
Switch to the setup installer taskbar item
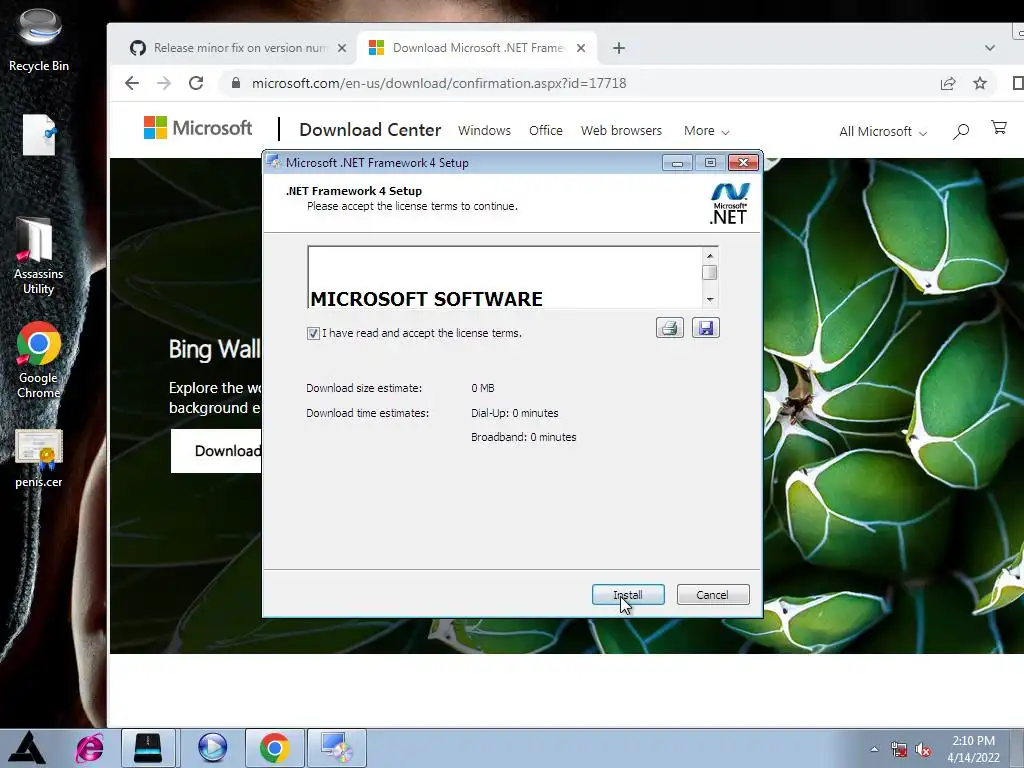(337, 748)
